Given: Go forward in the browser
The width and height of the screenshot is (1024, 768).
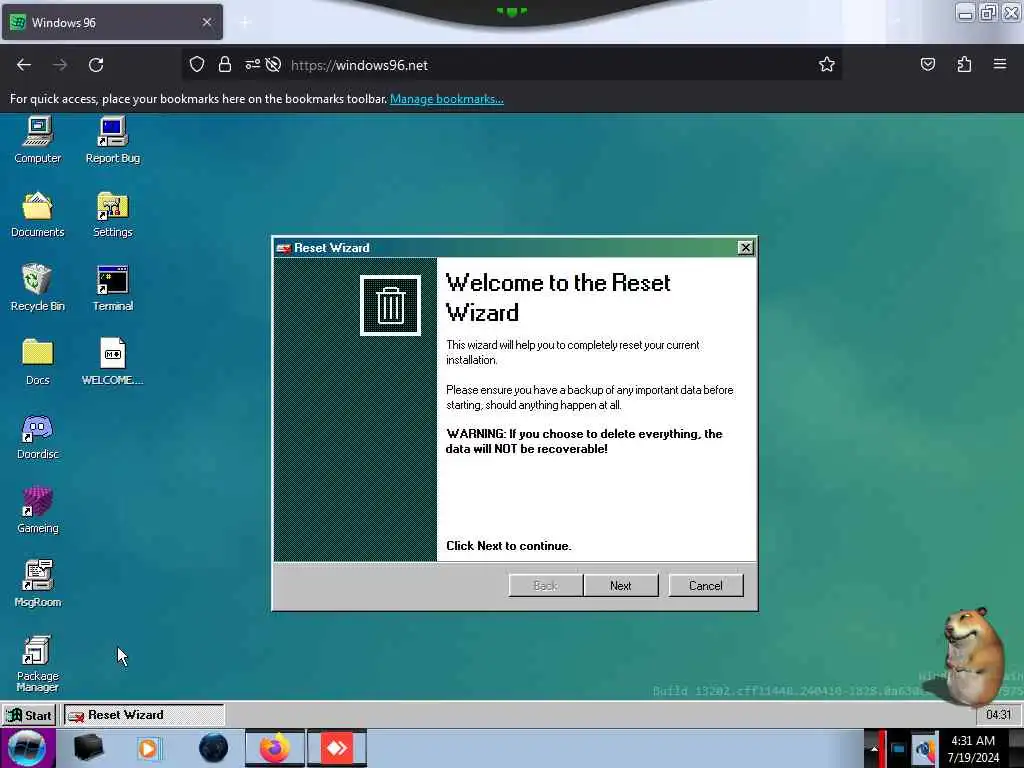Looking at the screenshot, I should pyautogui.click(x=60, y=65).
